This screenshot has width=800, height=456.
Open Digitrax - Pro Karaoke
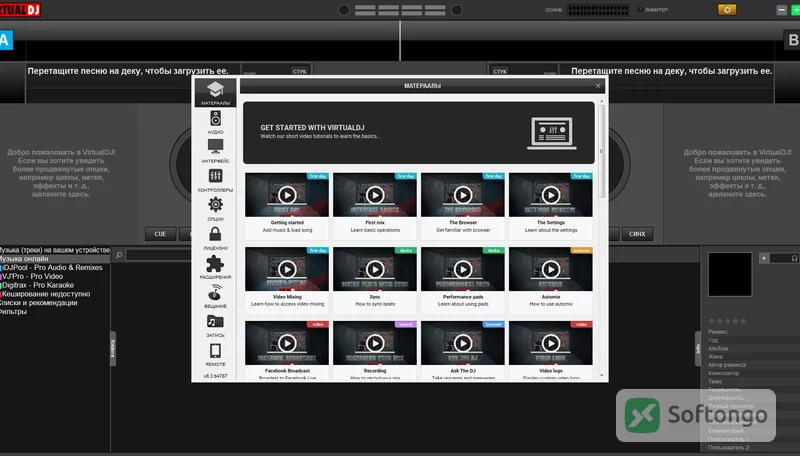[38, 285]
